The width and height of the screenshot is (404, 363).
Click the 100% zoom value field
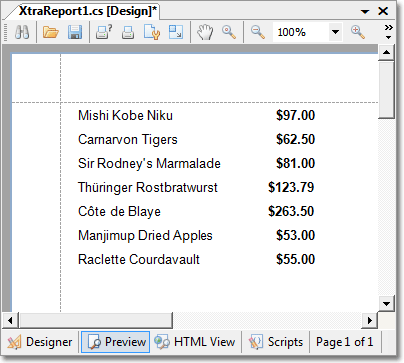click(301, 32)
